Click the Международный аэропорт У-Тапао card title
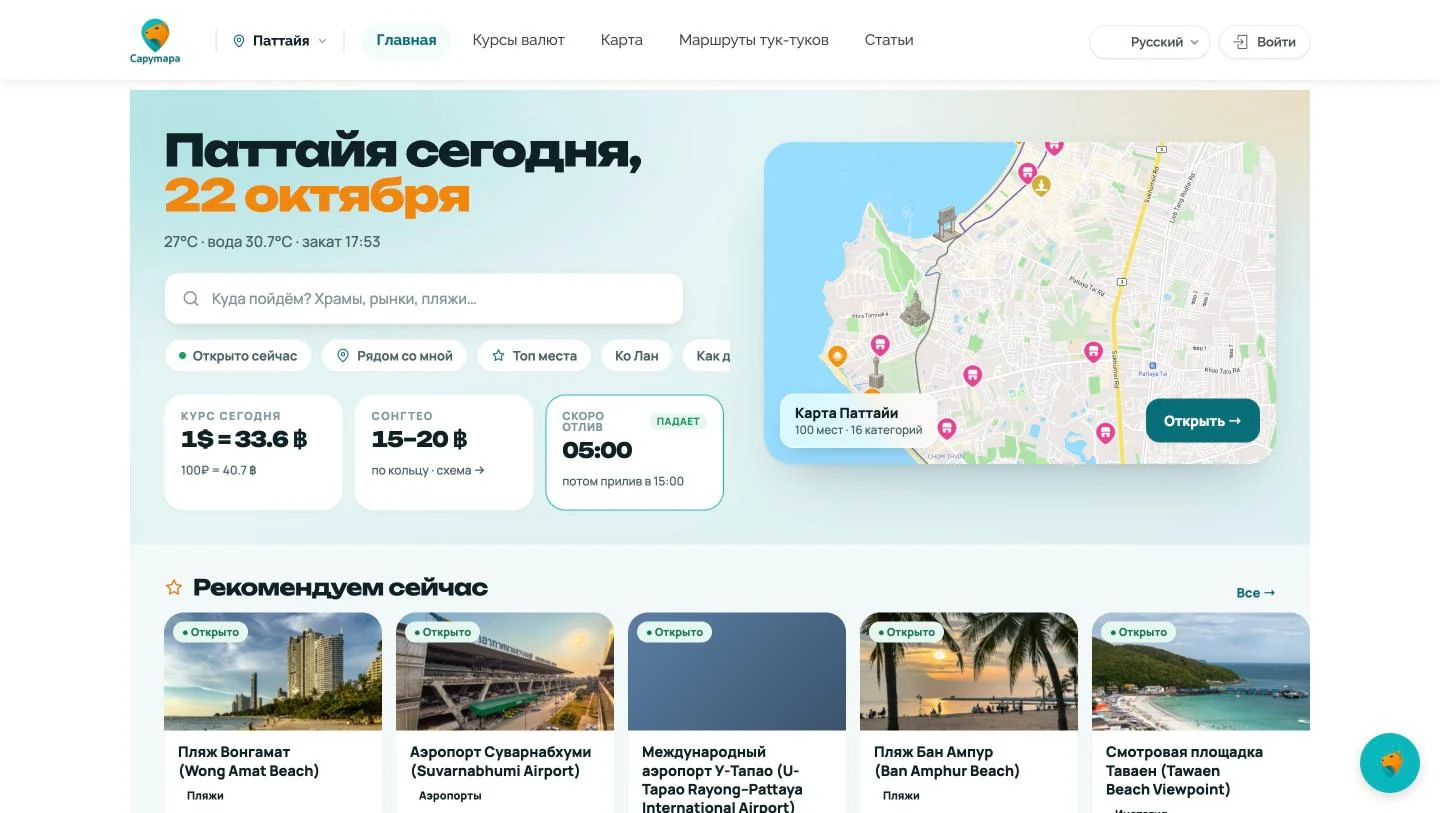 tap(722, 779)
